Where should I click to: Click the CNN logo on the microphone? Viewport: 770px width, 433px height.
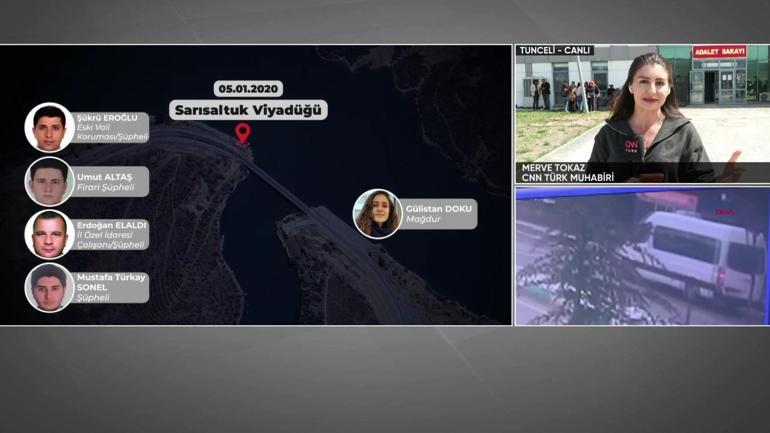(631, 146)
